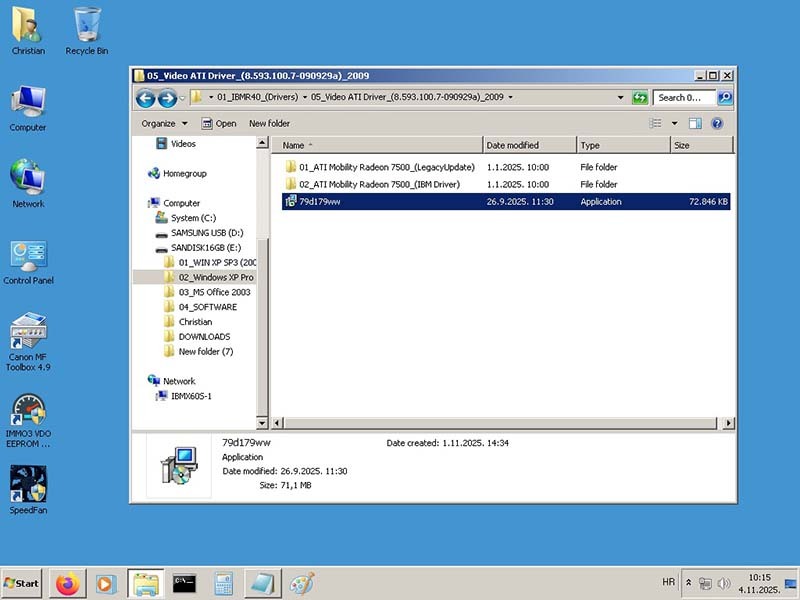The image size is (800, 600).
Task: Open the Calculator taskbar icon
Action: point(223,583)
